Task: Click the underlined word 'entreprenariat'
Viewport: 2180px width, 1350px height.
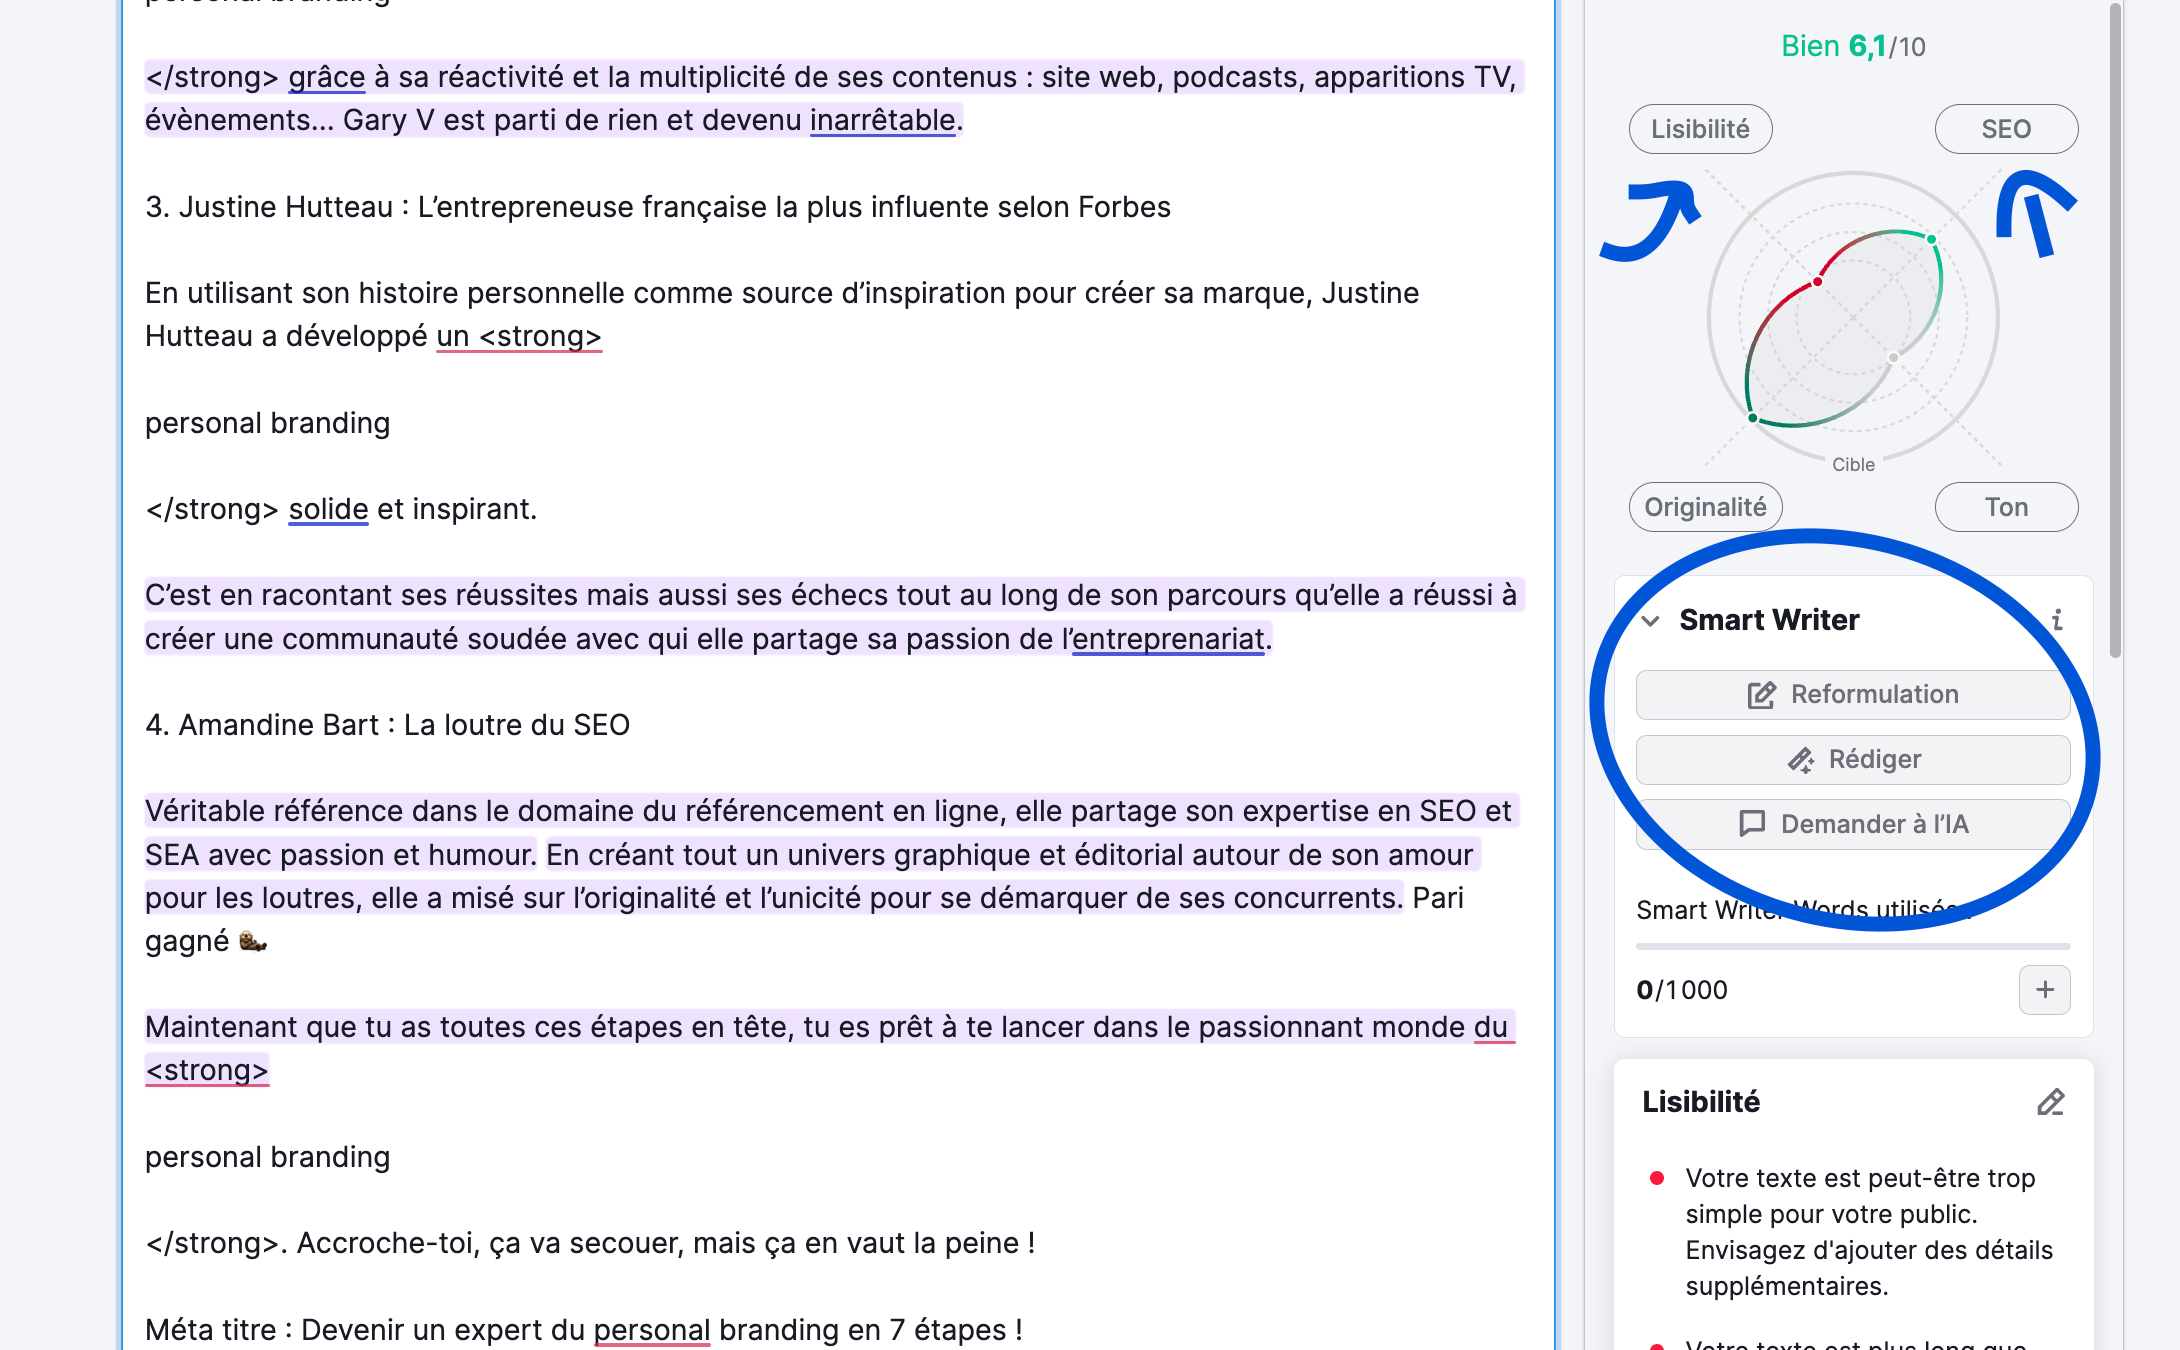Action: pos(1168,638)
